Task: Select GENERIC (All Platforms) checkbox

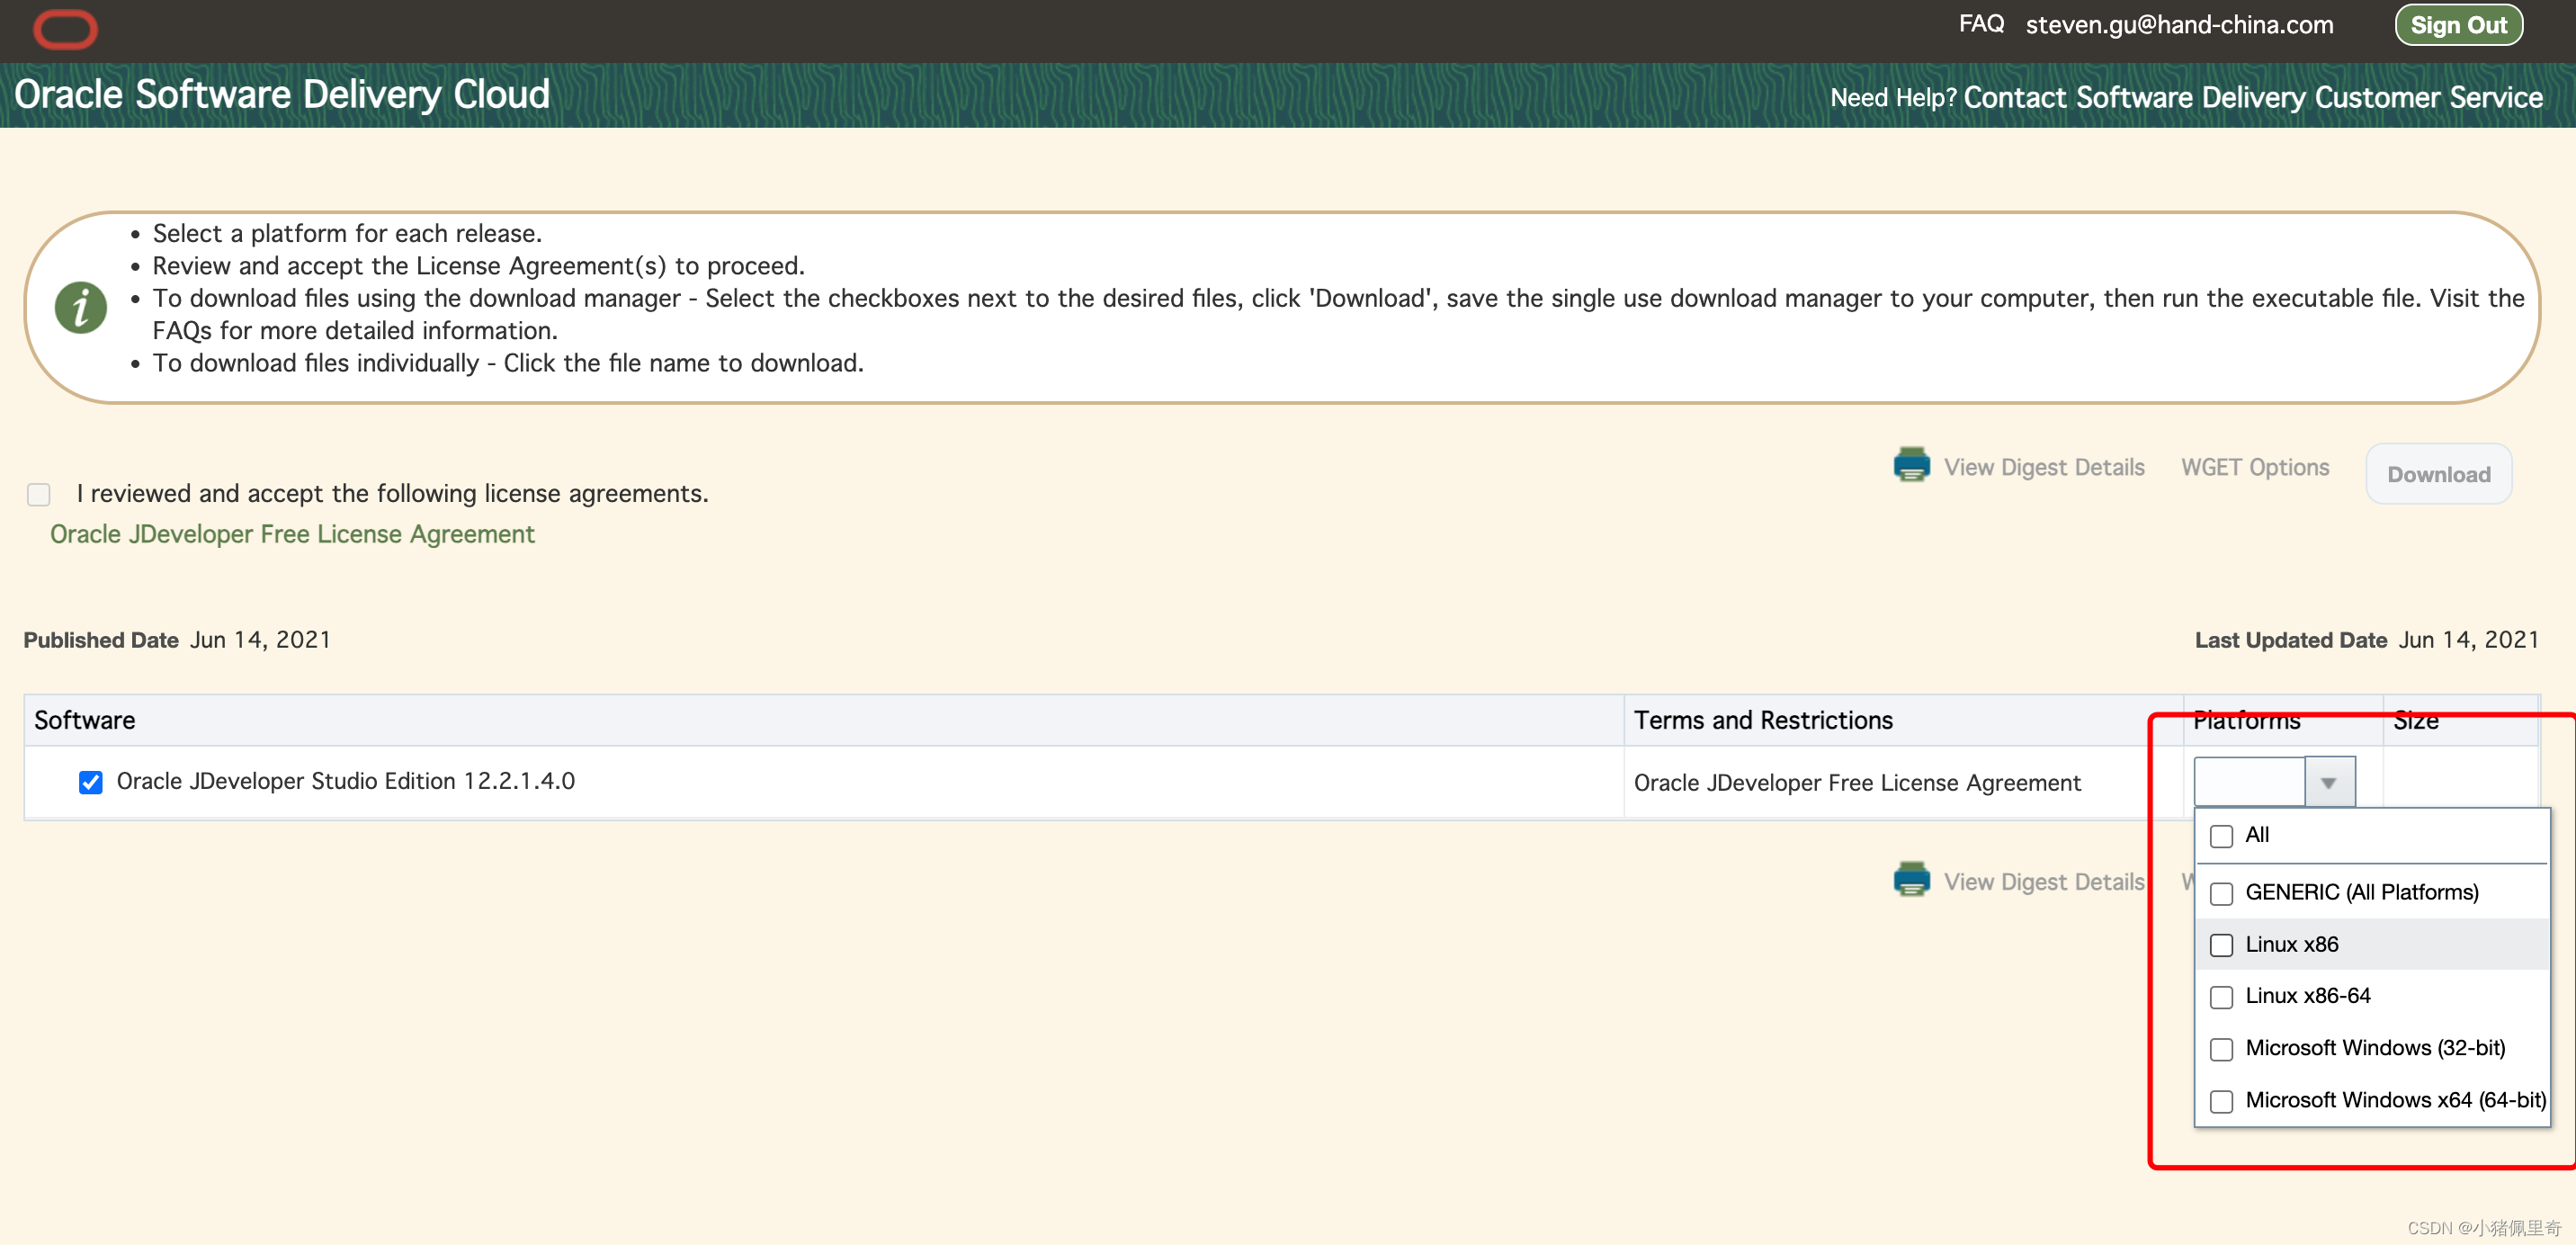Action: coord(2221,893)
